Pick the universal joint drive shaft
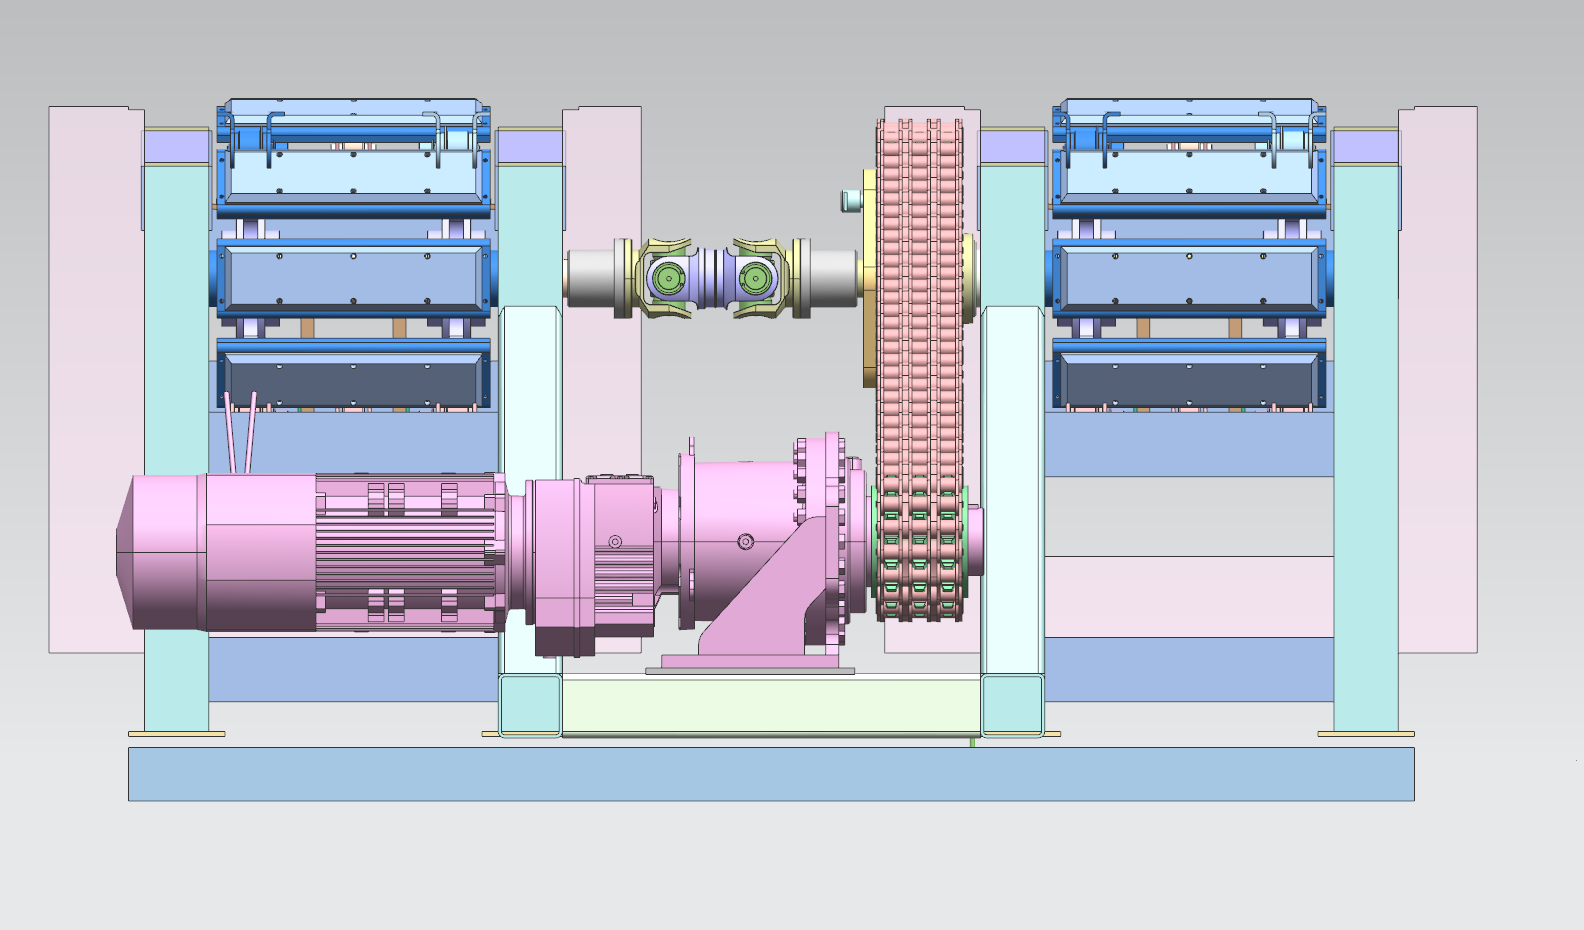The image size is (1584, 930). [711, 278]
